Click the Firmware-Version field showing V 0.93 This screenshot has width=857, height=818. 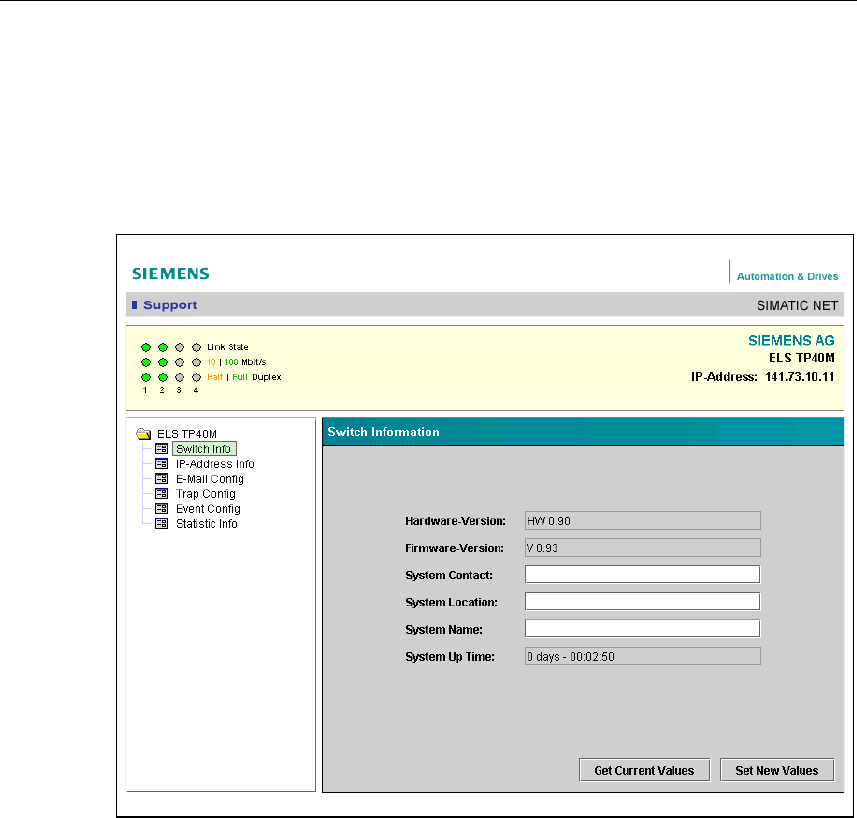(x=643, y=548)
